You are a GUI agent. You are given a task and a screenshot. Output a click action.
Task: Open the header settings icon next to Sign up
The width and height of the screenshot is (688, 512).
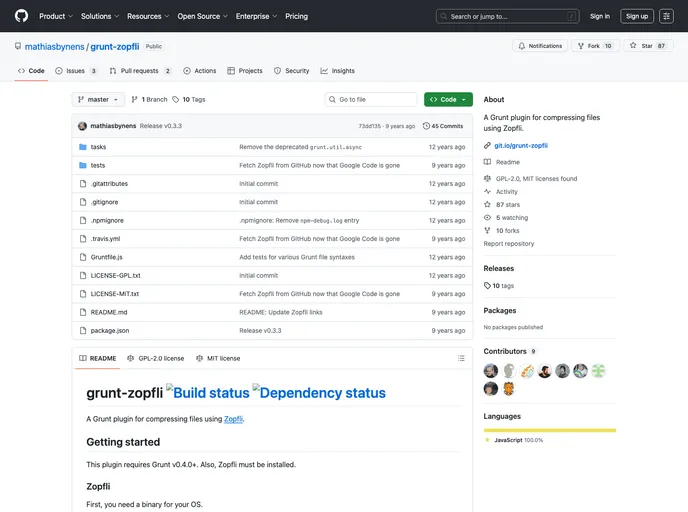coord(666,16)
